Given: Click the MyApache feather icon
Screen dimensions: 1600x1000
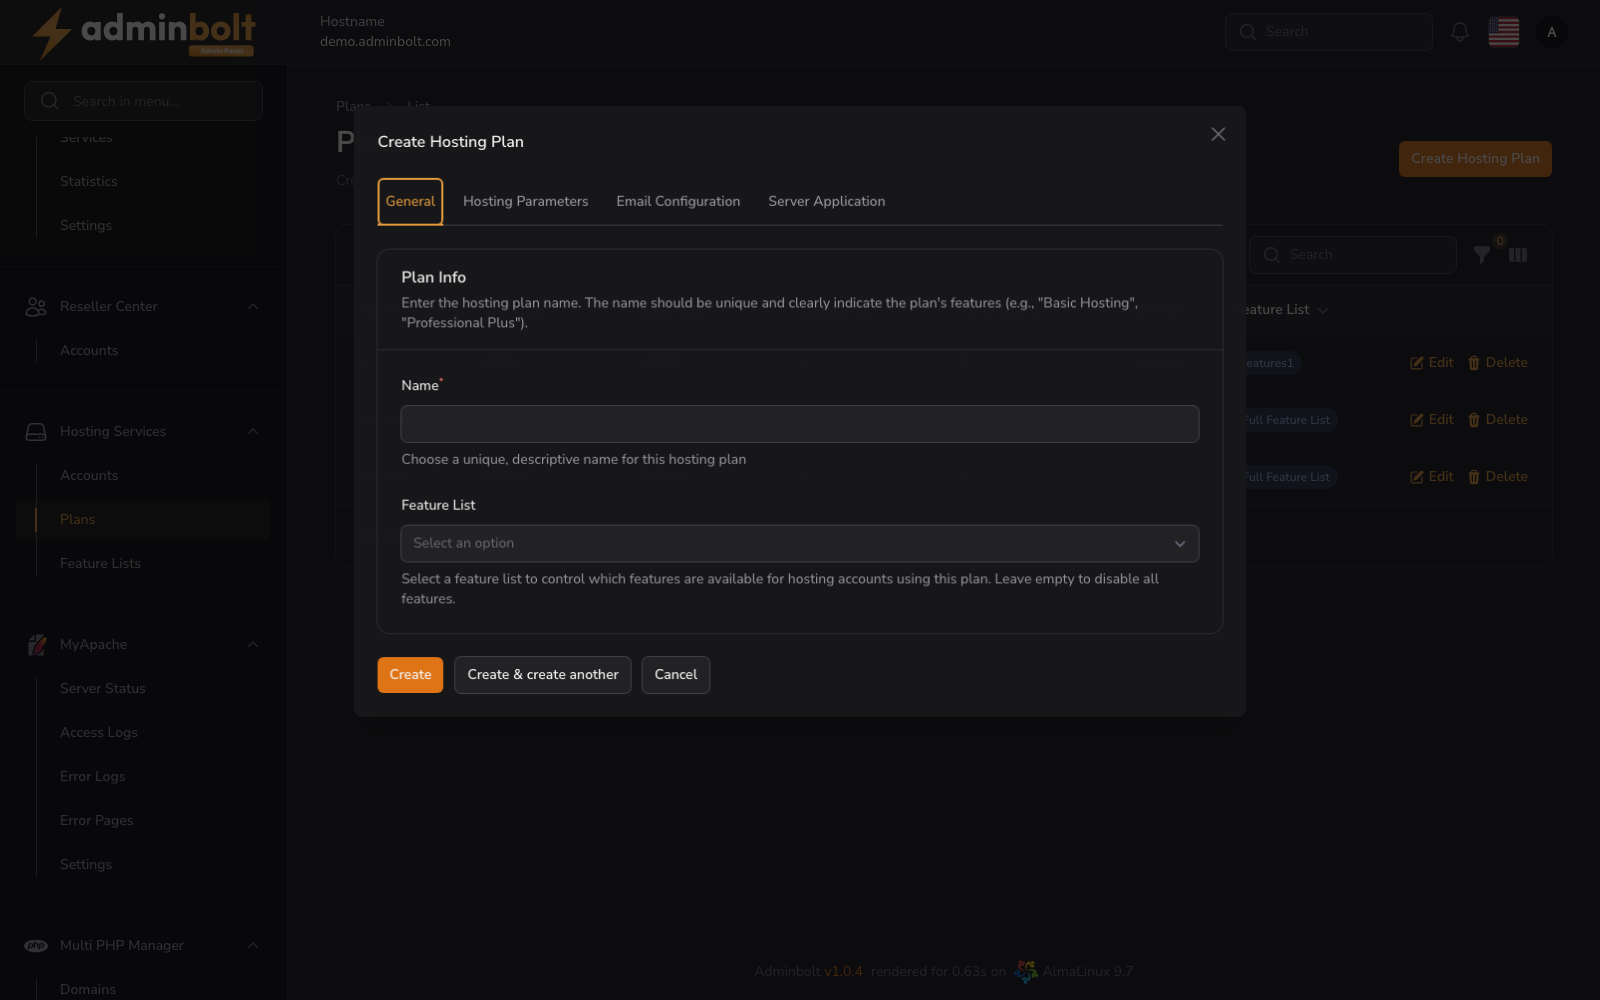Looking at the screenshot, I should coord(37,645).
